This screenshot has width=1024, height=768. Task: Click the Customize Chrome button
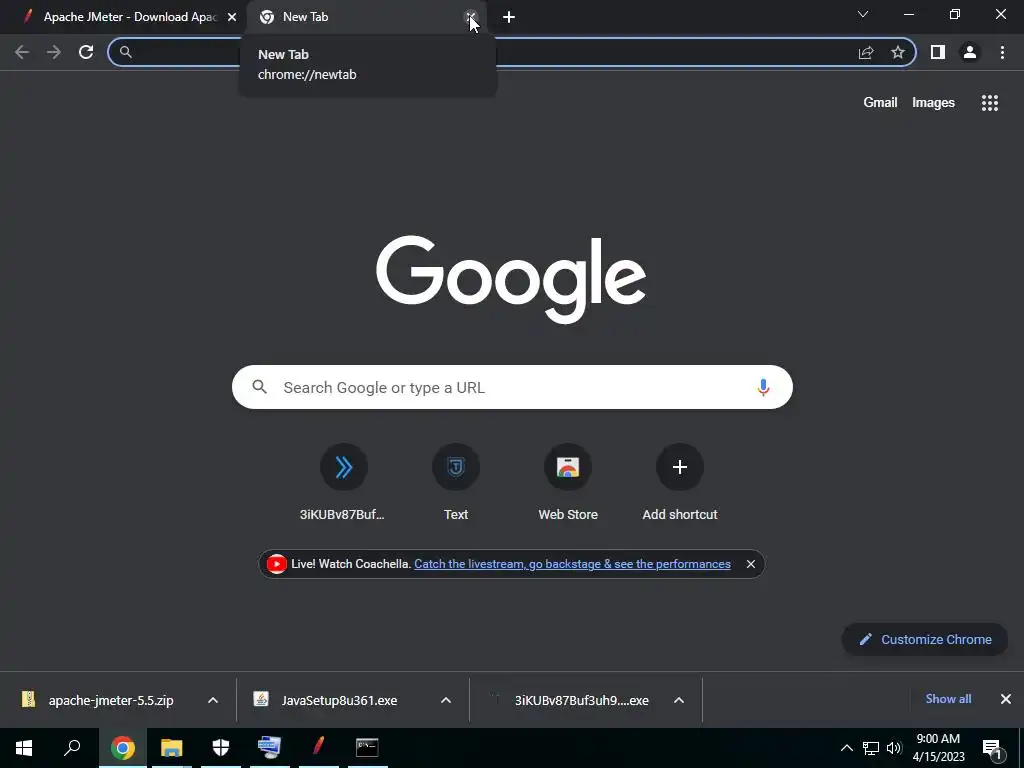(925, 639)
